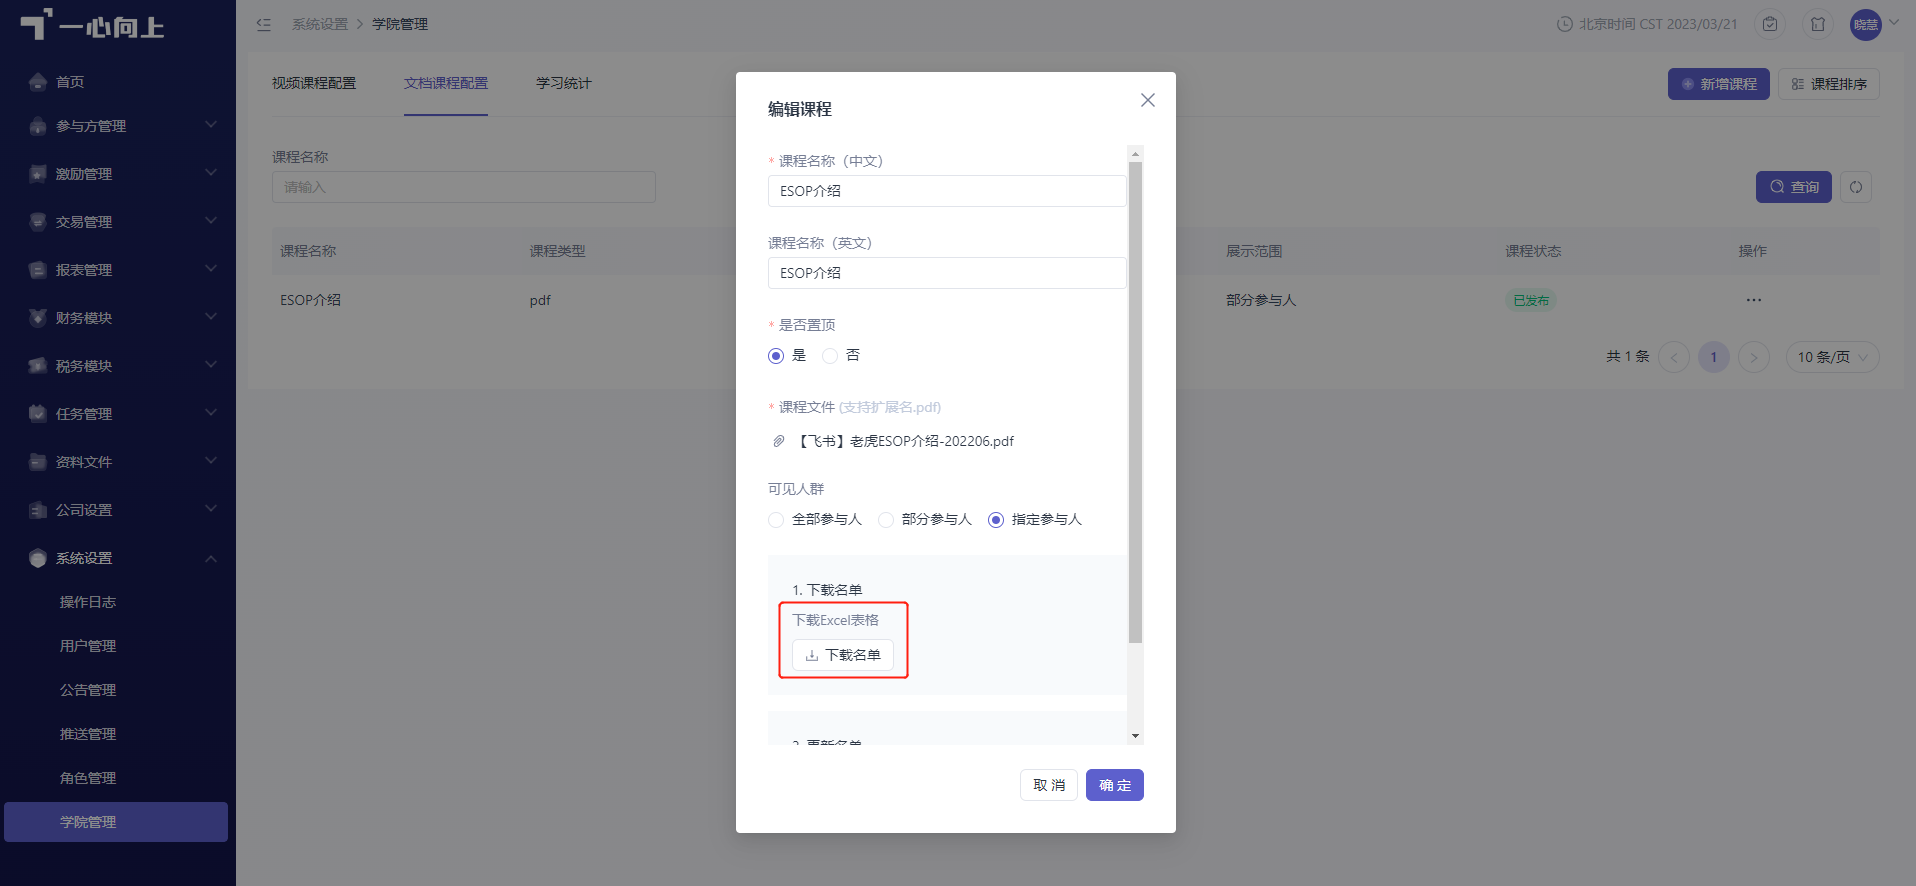Open 操作日志 in sidebar
This screenshot has width=1916, height=886.
point(88,602)
